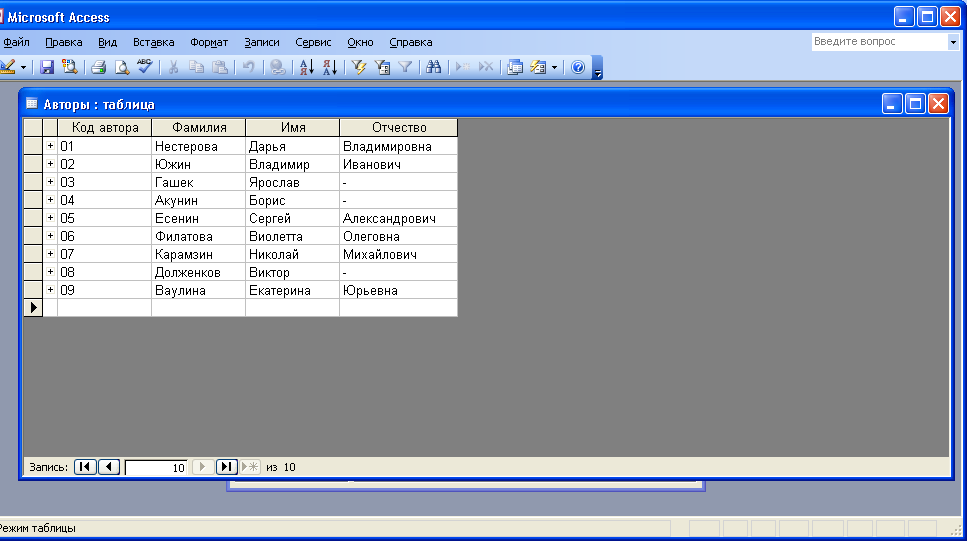Open Find with binoculars icon
Image resolution: width=967 pixels, height=541 pixels.
tap(434, 67)
